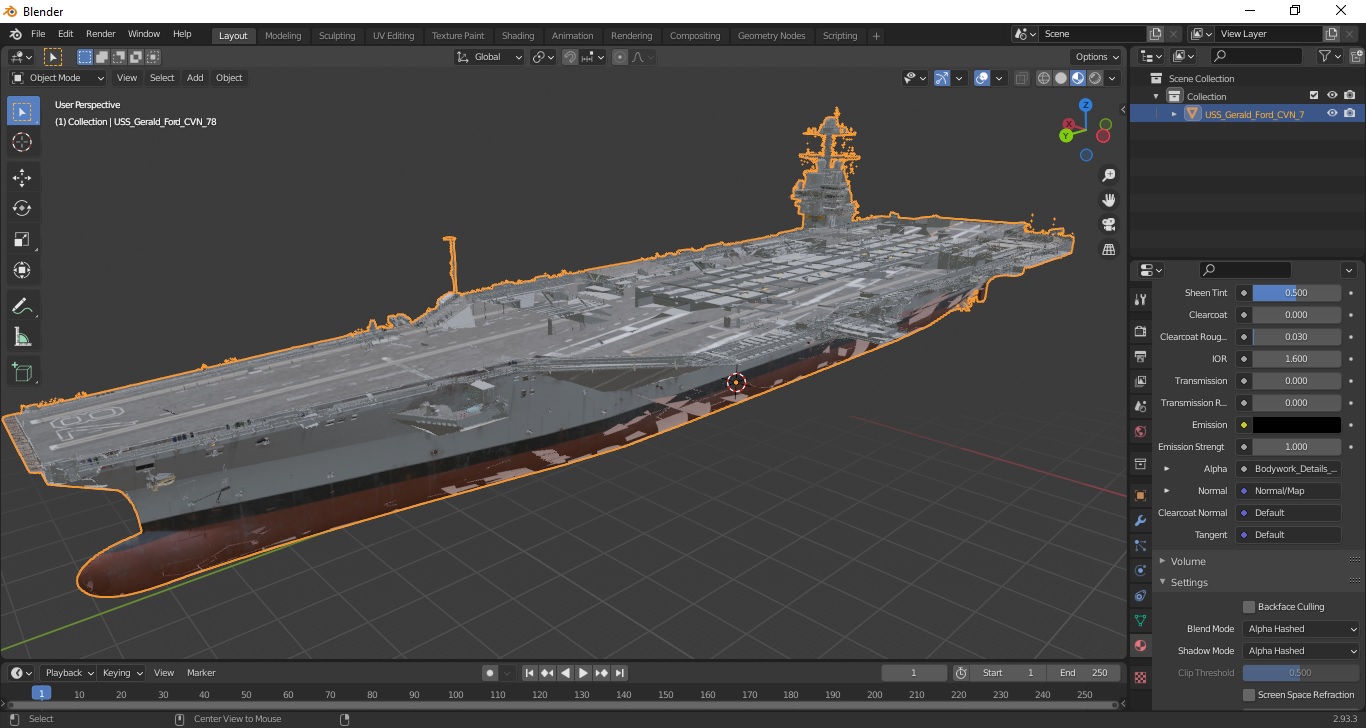
Task: Open the Playback dropdown in timeline
Action: (x=68, y=673)
